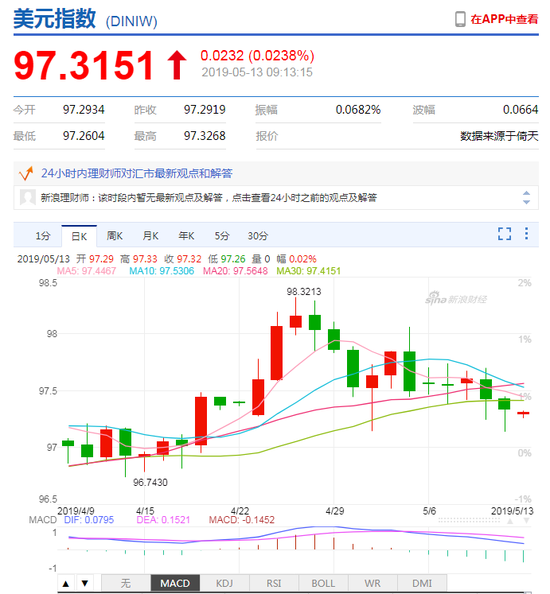This screenshot has width=550, height=594.
Task: Click the 振幅 value 0.0682%
Action: pyautogui.click(x=358, y=110)
